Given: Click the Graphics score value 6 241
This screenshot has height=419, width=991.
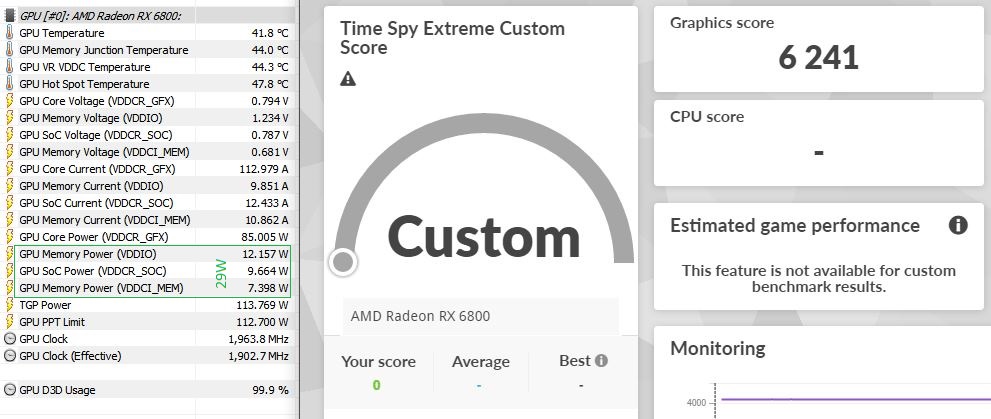Looking at the screenshot, I should [818, 58].
